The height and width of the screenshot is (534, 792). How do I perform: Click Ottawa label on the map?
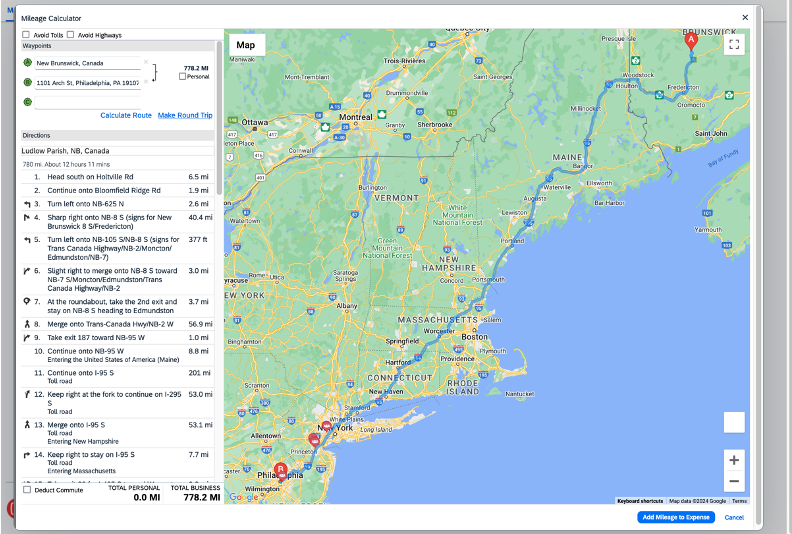click(255, 122)
